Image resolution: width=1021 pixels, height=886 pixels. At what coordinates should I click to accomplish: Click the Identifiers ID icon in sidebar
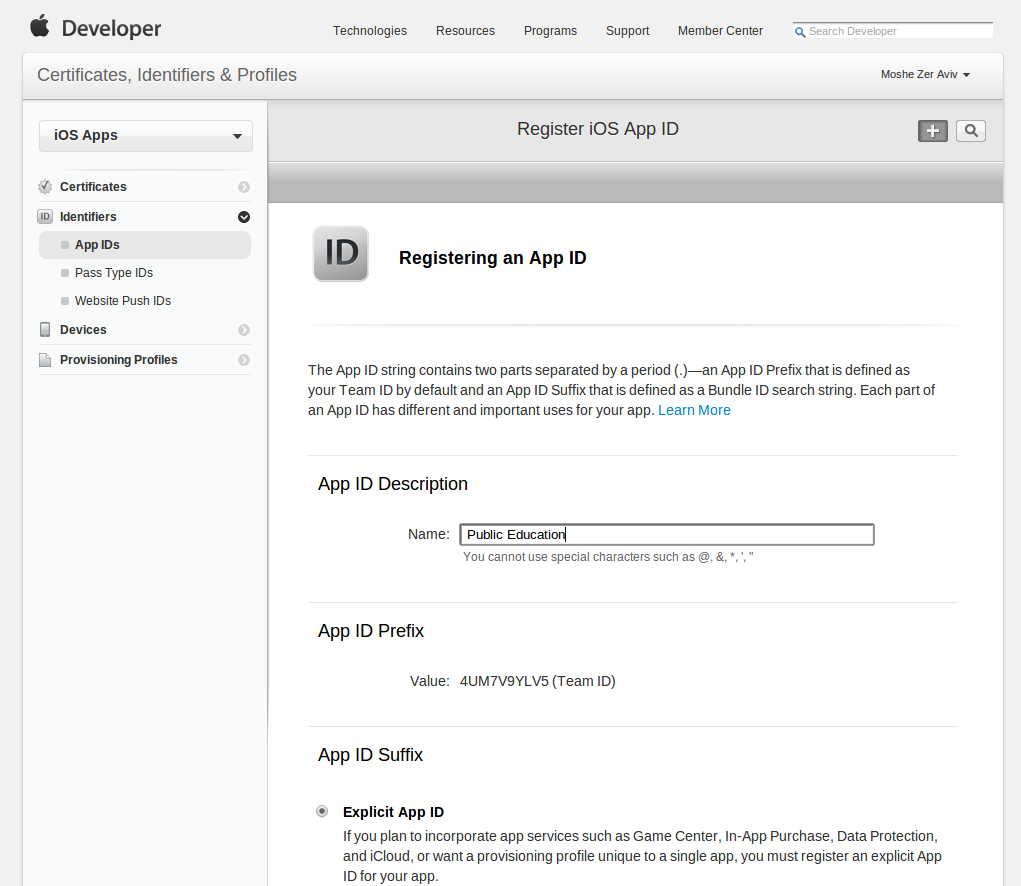pyautogui.click(x=45, y=217)
